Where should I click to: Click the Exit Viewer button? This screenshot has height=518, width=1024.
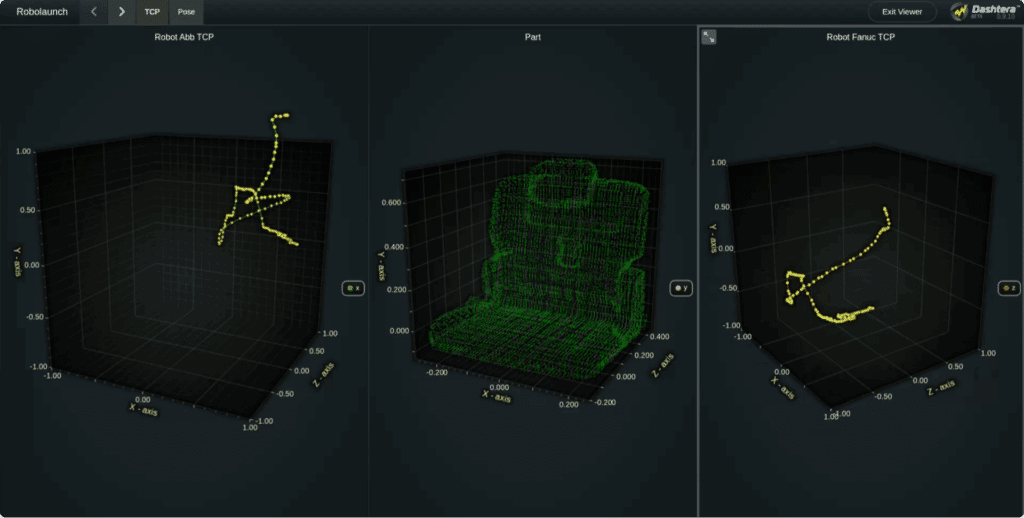(902, 12)
